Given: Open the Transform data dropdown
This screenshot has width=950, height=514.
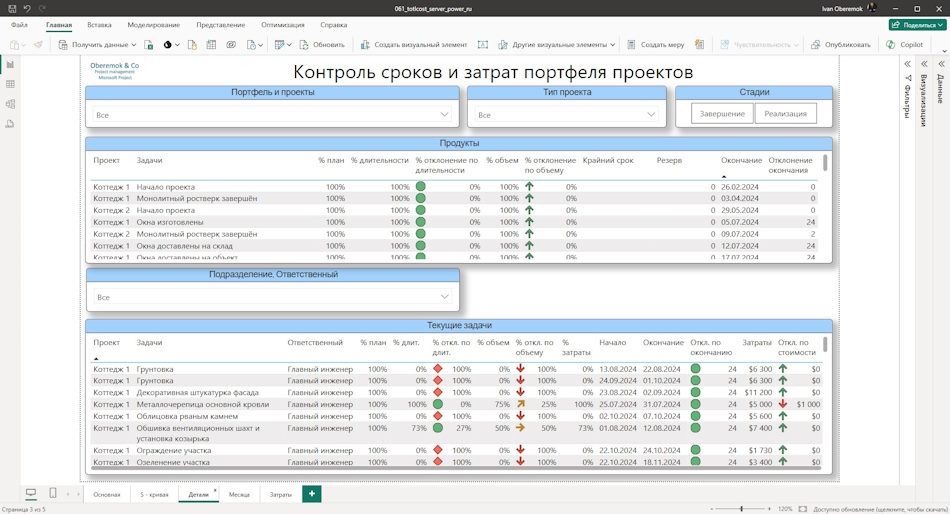Looking at the screenshot, I should click(x=282, y=44).
